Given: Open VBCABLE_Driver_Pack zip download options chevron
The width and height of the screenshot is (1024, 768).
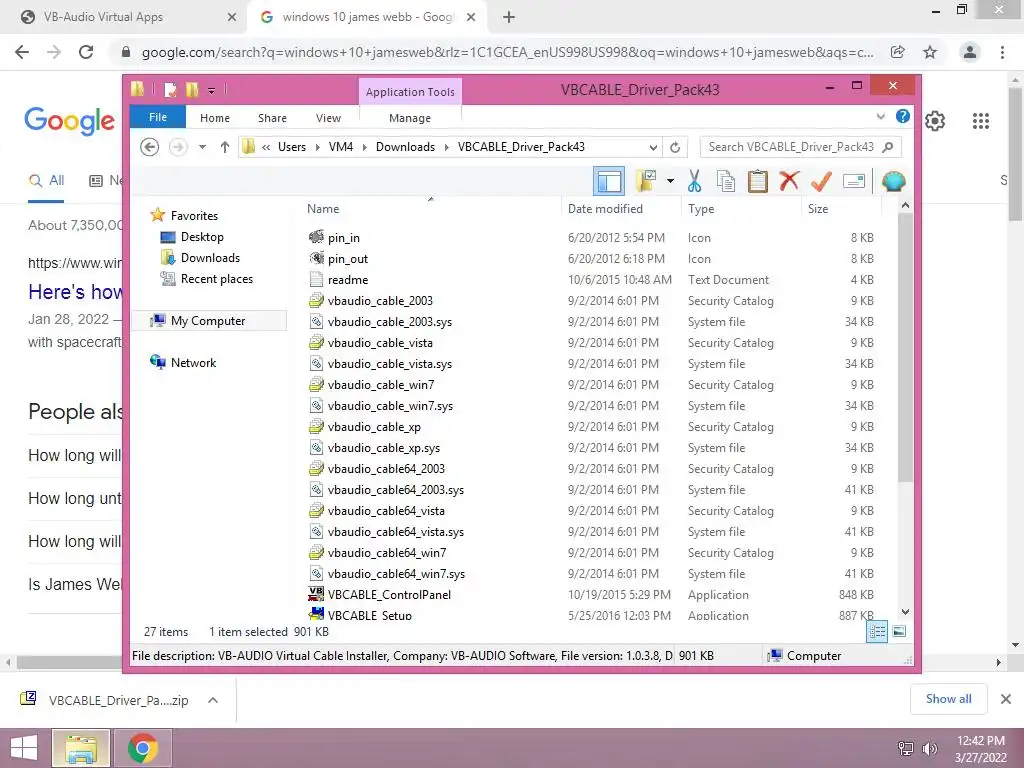Looking at the screenshot, I should pyautogui.click(x=212, y=700).
